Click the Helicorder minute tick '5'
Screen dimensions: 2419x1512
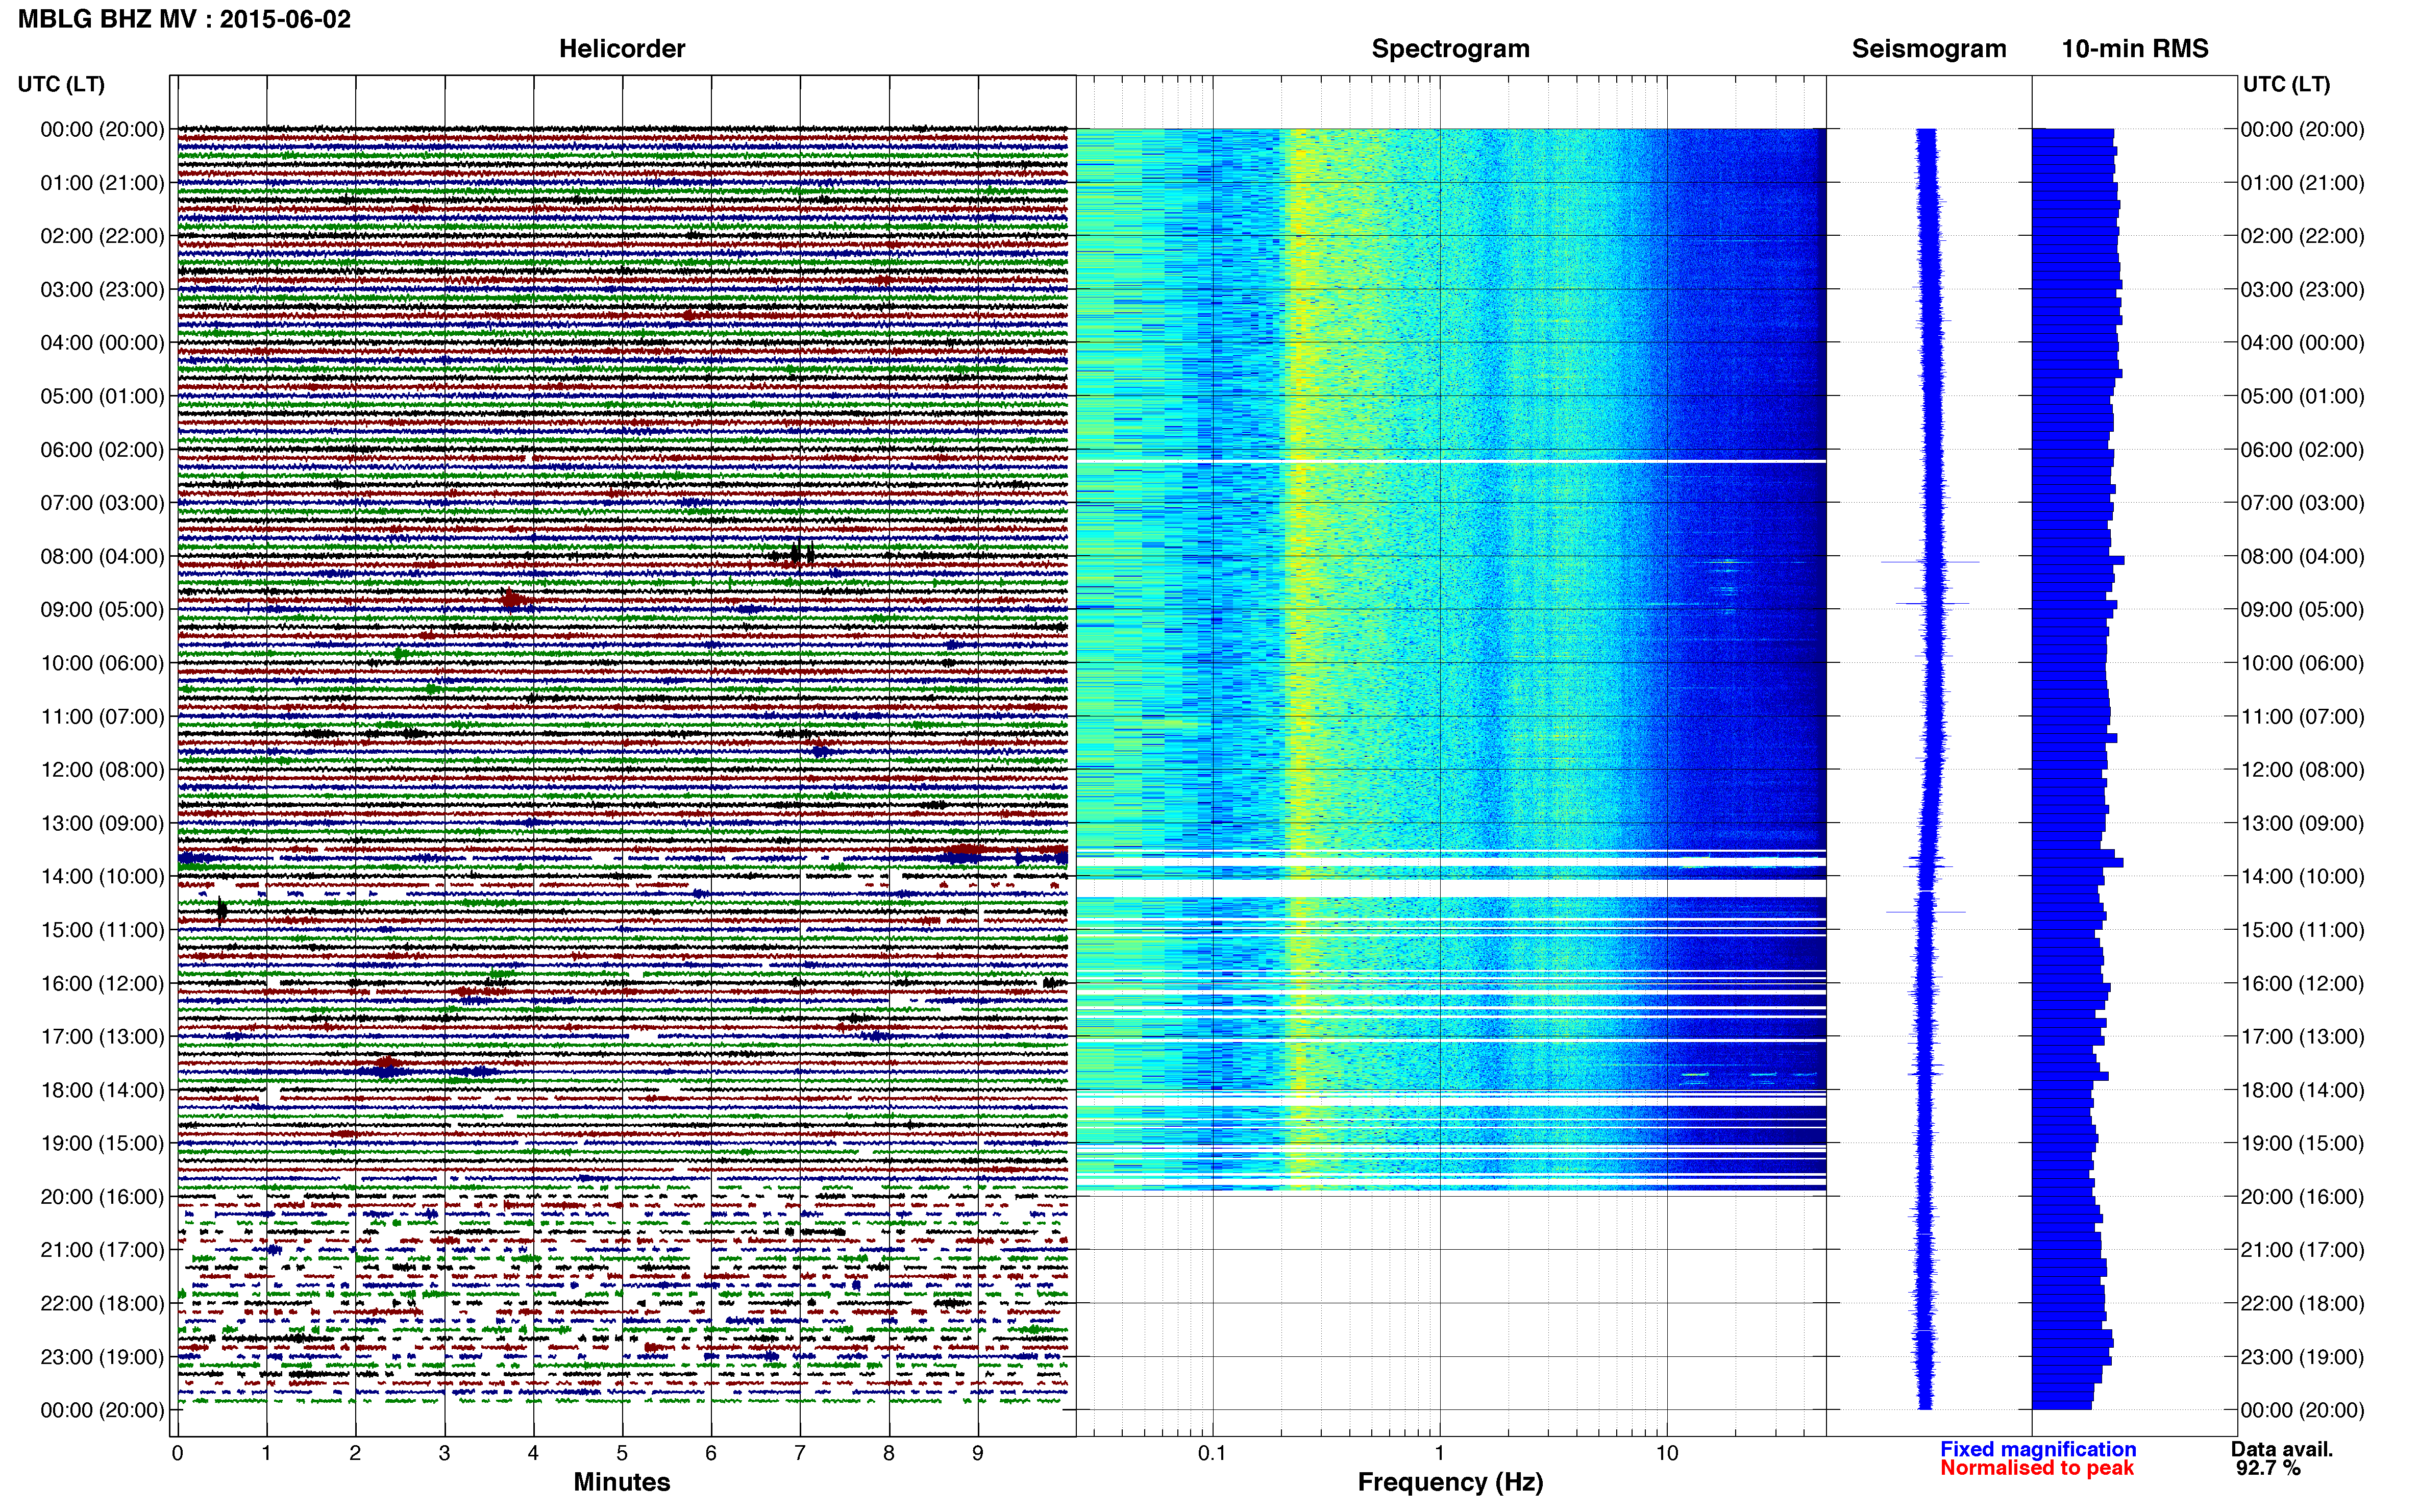(x=622, y=1453)
